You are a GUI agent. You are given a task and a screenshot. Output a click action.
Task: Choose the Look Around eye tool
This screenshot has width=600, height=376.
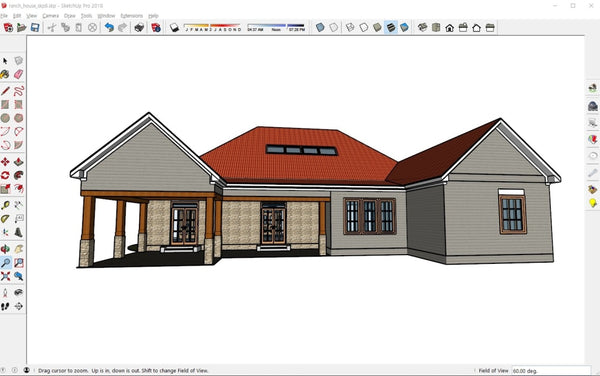pyautogui.click(x=18, y=293)
